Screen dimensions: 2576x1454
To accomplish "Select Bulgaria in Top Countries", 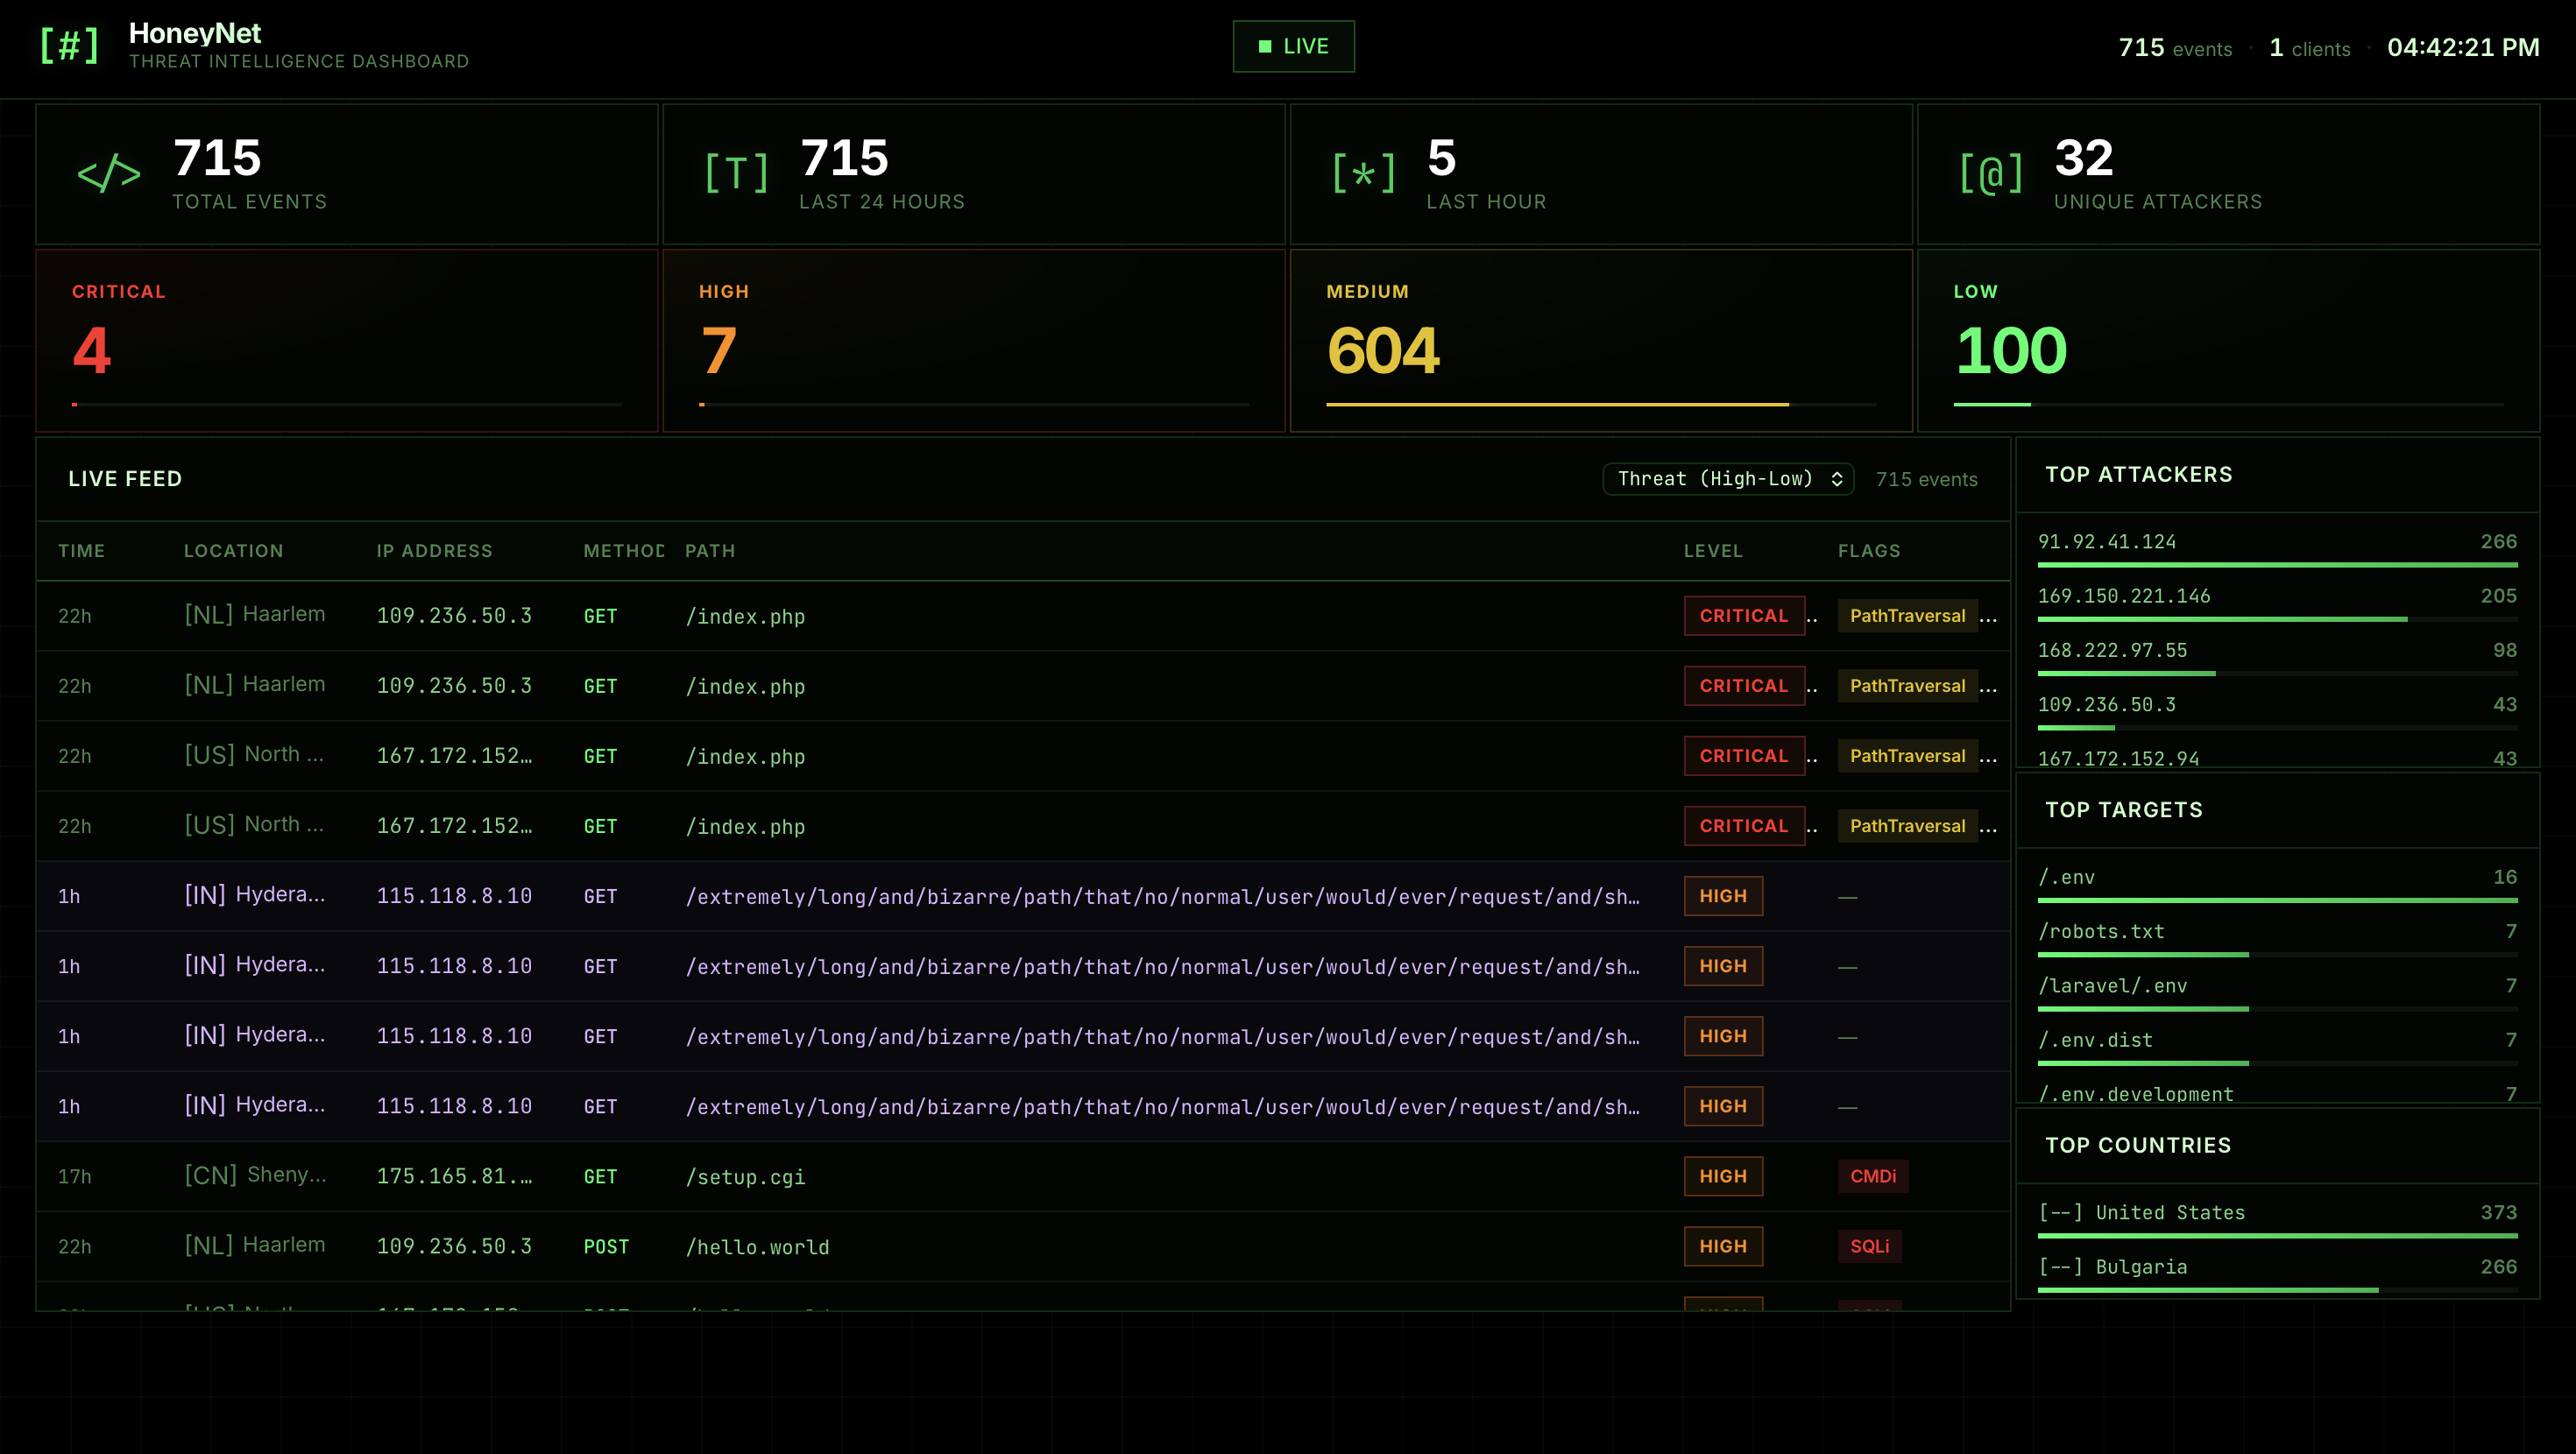I will click(2277, 1273).
